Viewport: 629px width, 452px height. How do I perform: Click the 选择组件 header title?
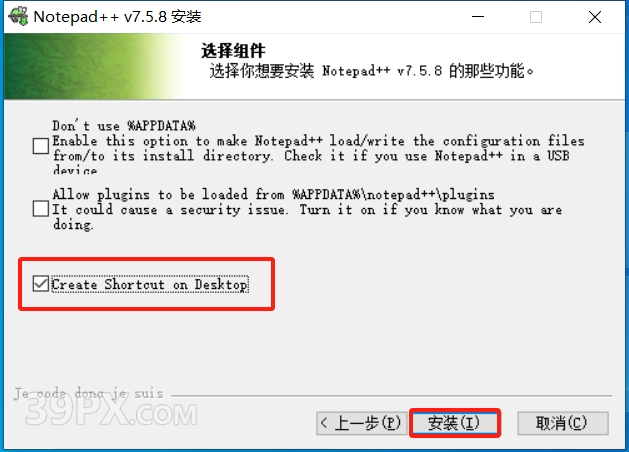[233, 51]
